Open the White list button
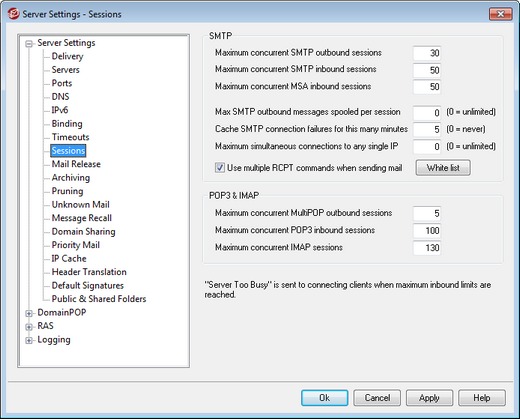This screenshot has height=419, width=520. tap(443, 168)
